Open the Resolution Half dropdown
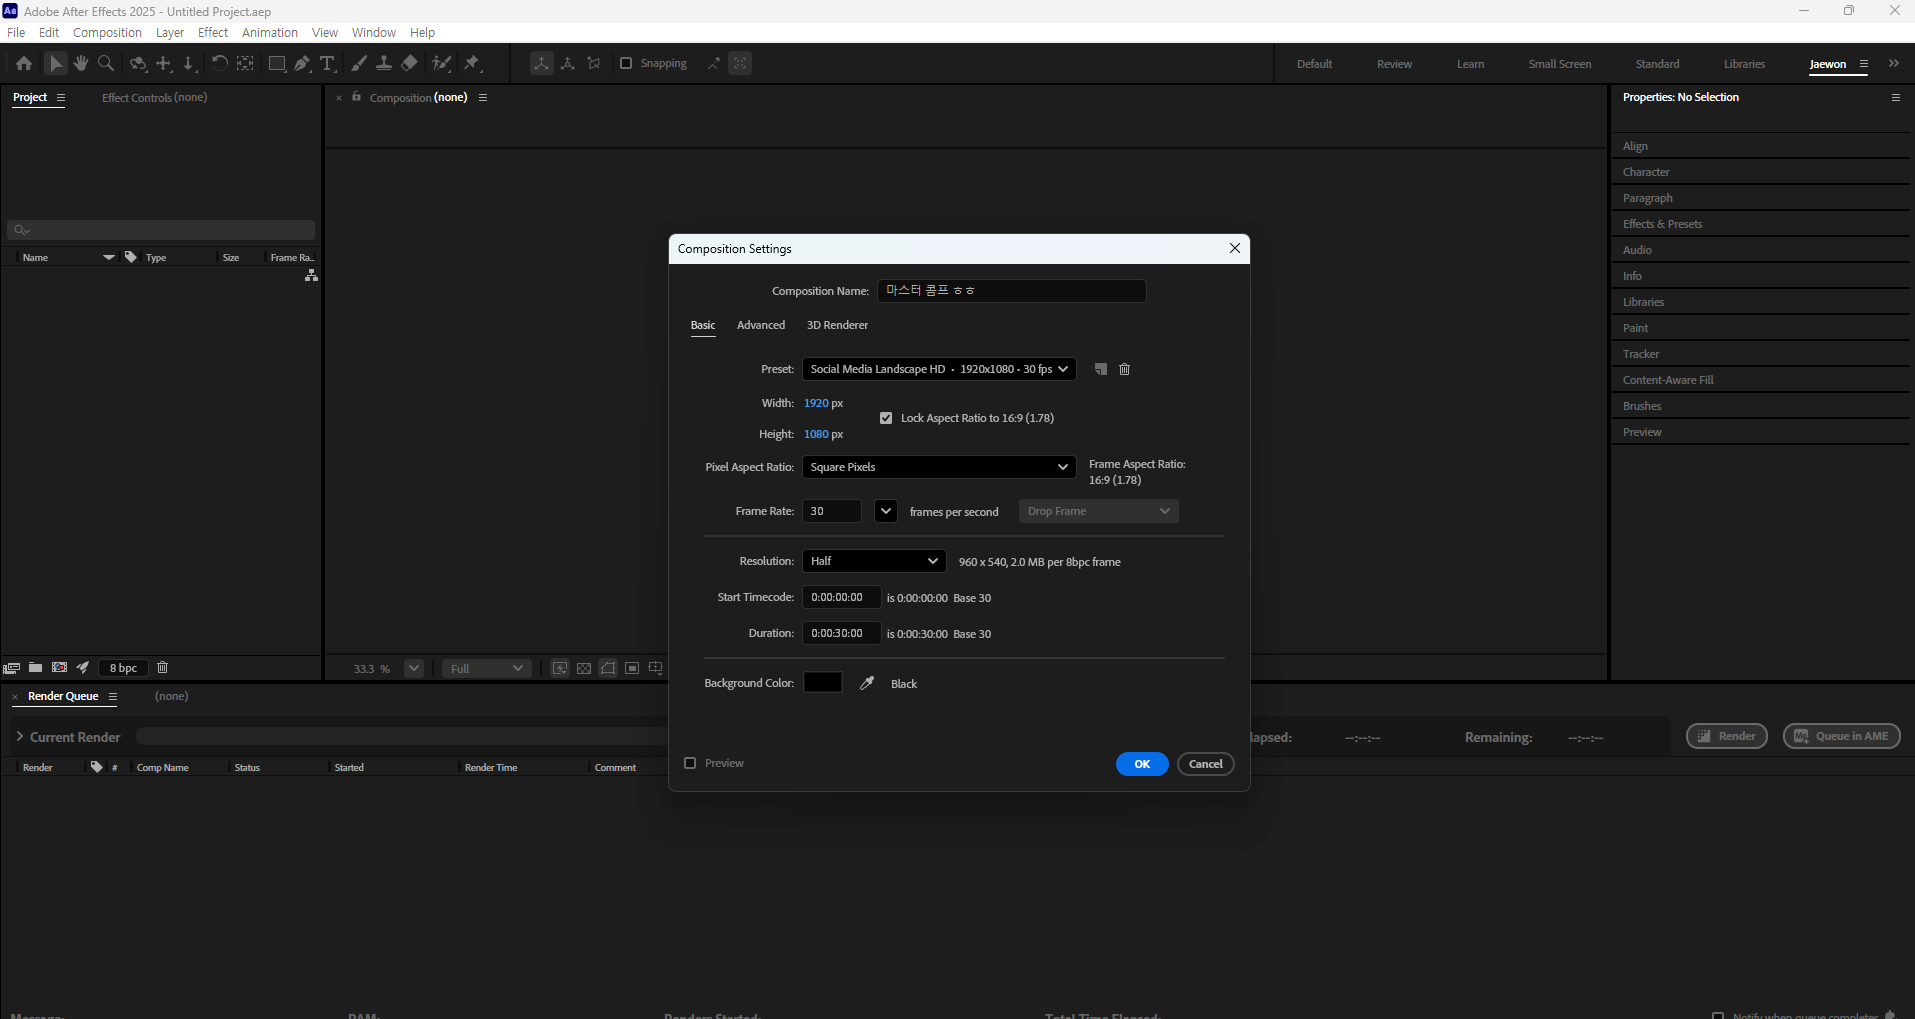The image size is (1915, 1019). [874, 561]
